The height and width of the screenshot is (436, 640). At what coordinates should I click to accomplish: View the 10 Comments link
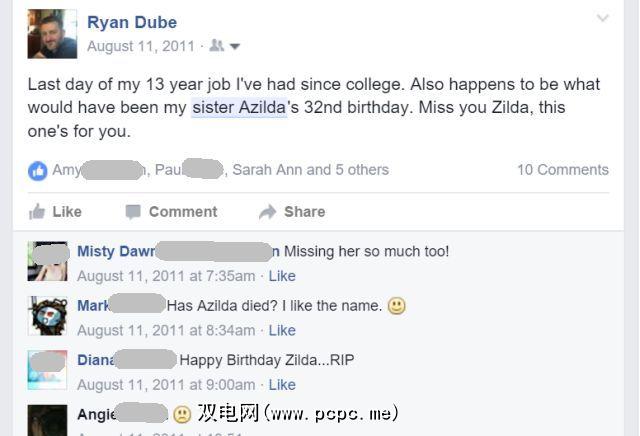pyautogui.click(x=562, y=170)
